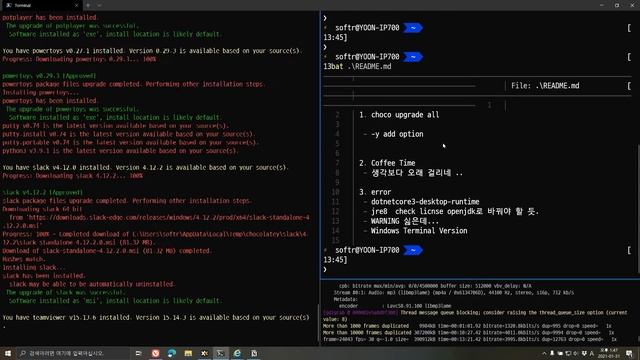The height and width of the screenshot is (360, 640).
Task: Click the left pane vertical scrollbar
Action: tap(318, 322)
